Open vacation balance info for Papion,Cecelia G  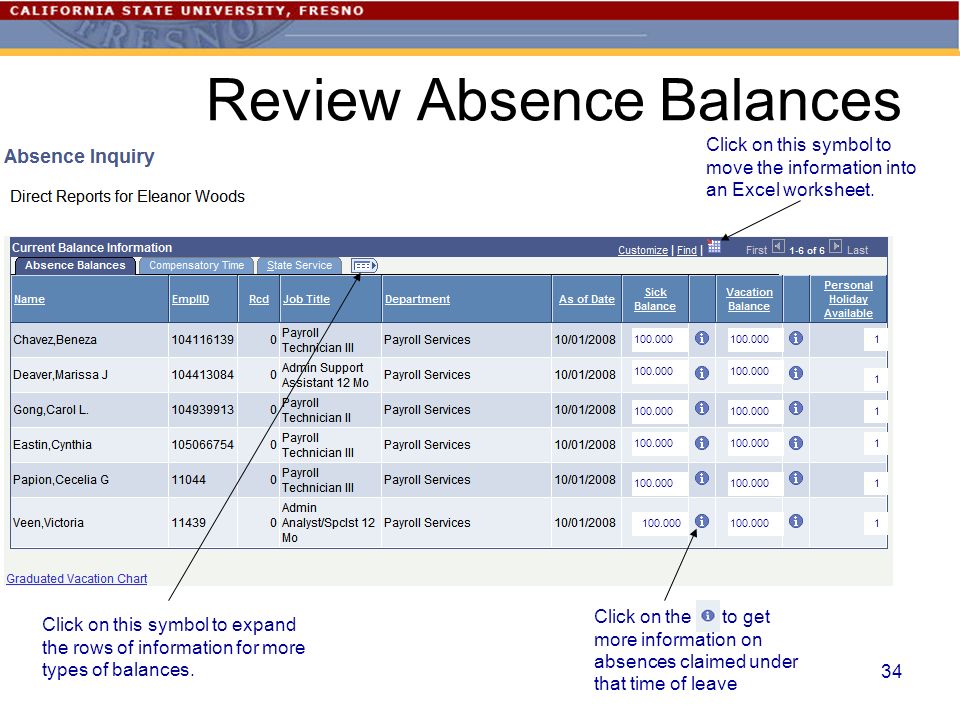[796, 478]
